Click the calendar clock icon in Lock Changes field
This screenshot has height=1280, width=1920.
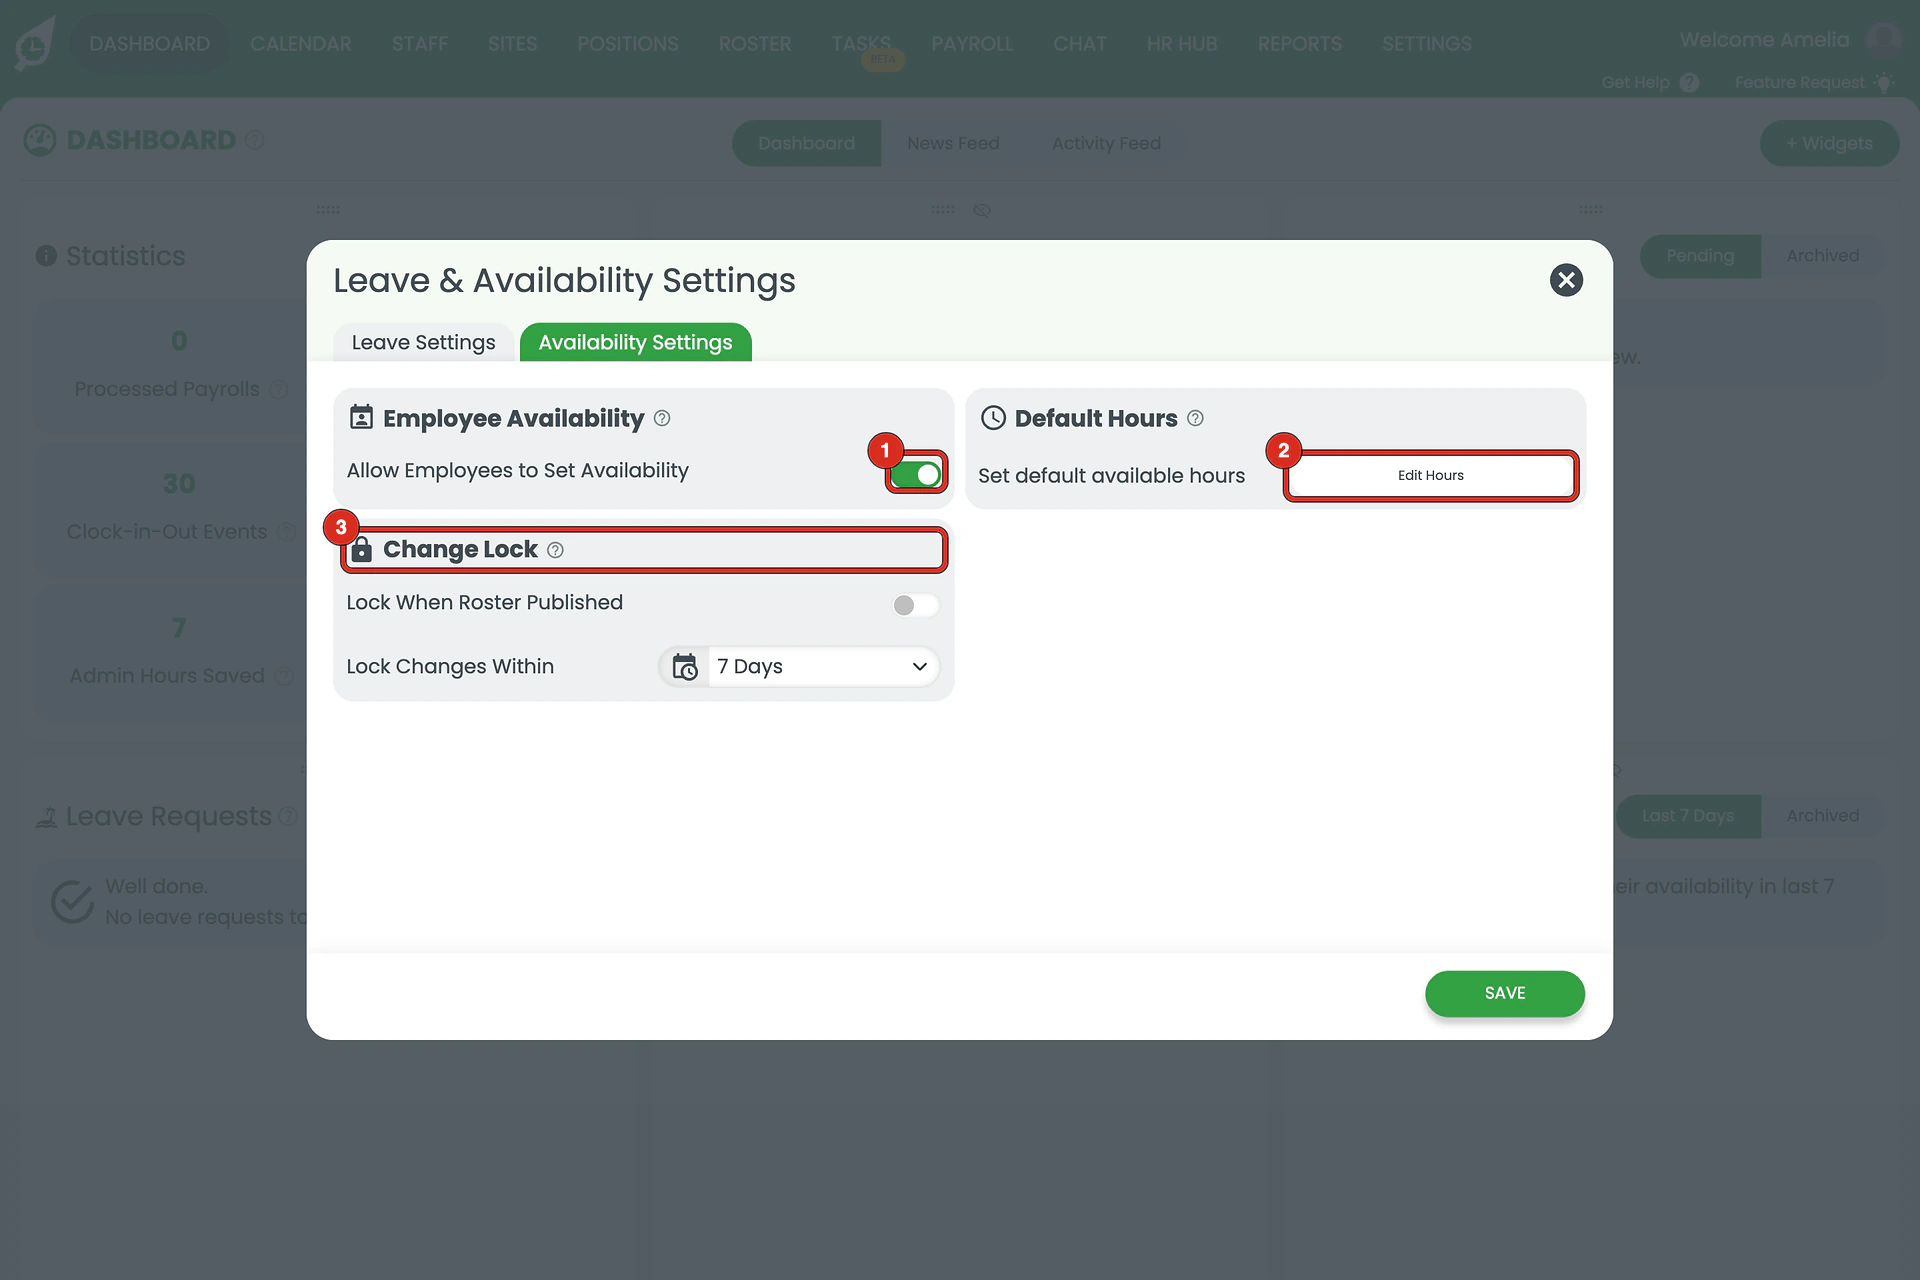pos(685,667)
